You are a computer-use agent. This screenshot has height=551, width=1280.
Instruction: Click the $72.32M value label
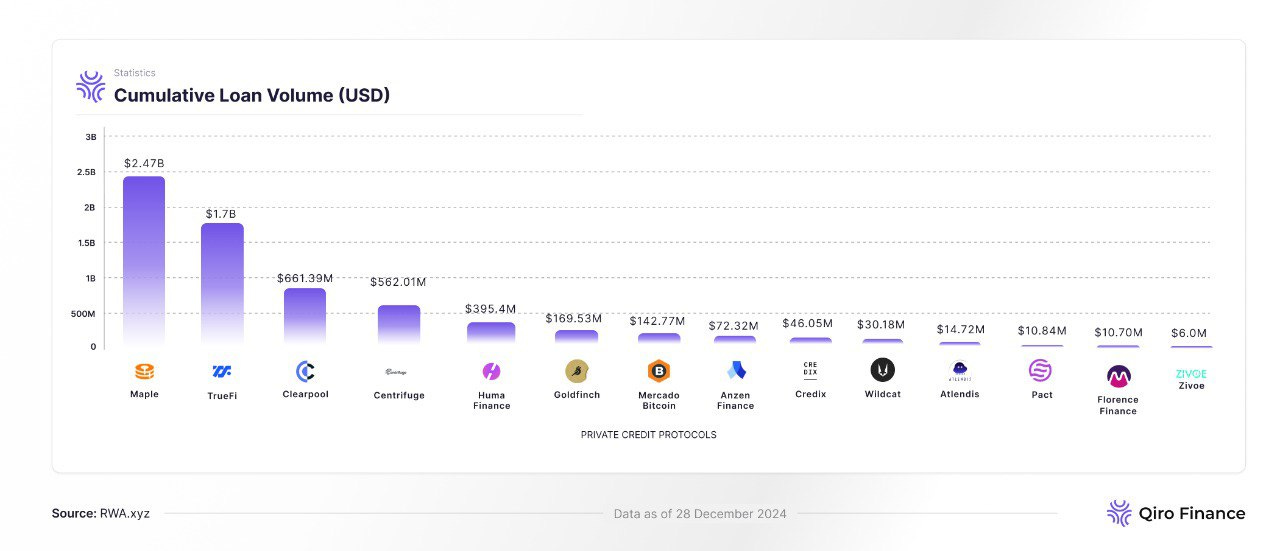point(734,325)
